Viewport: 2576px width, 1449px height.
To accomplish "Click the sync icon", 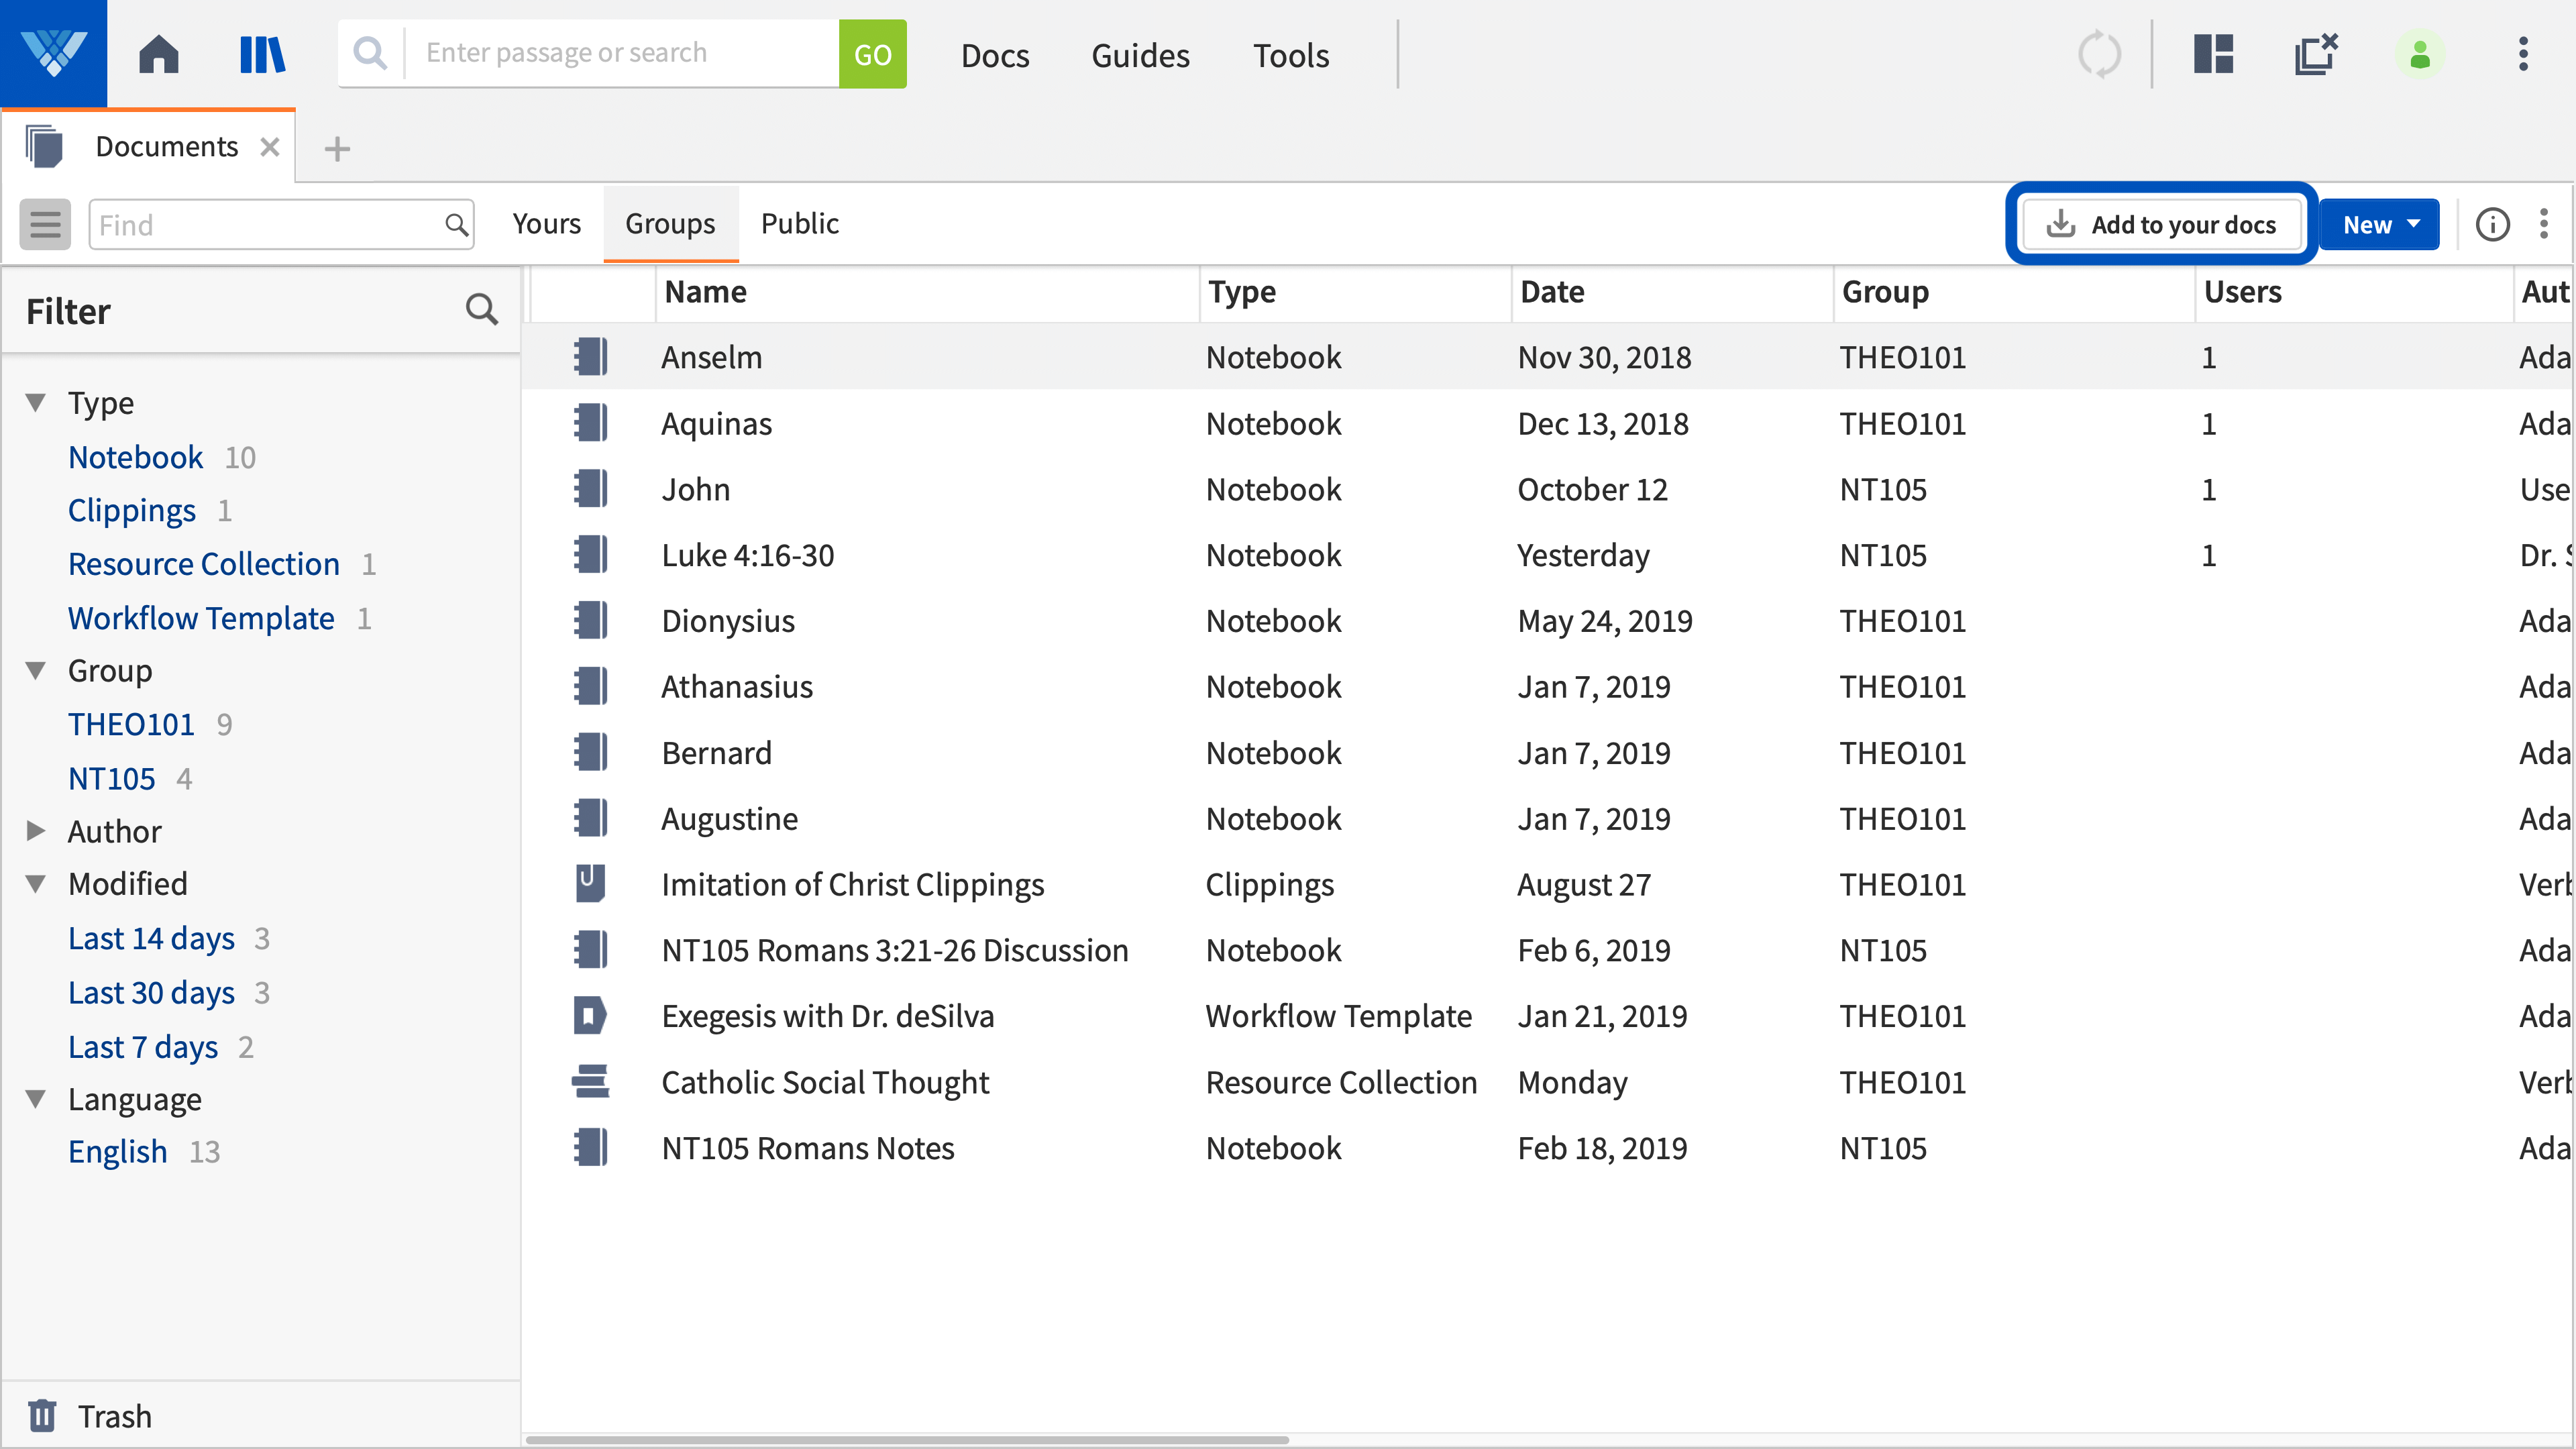I will 2100,54.
